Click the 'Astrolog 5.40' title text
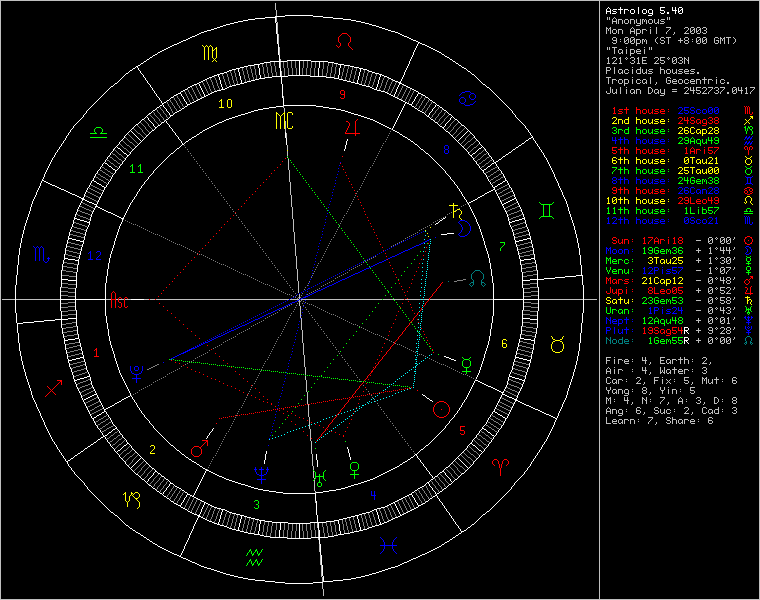 pos(644,11)
